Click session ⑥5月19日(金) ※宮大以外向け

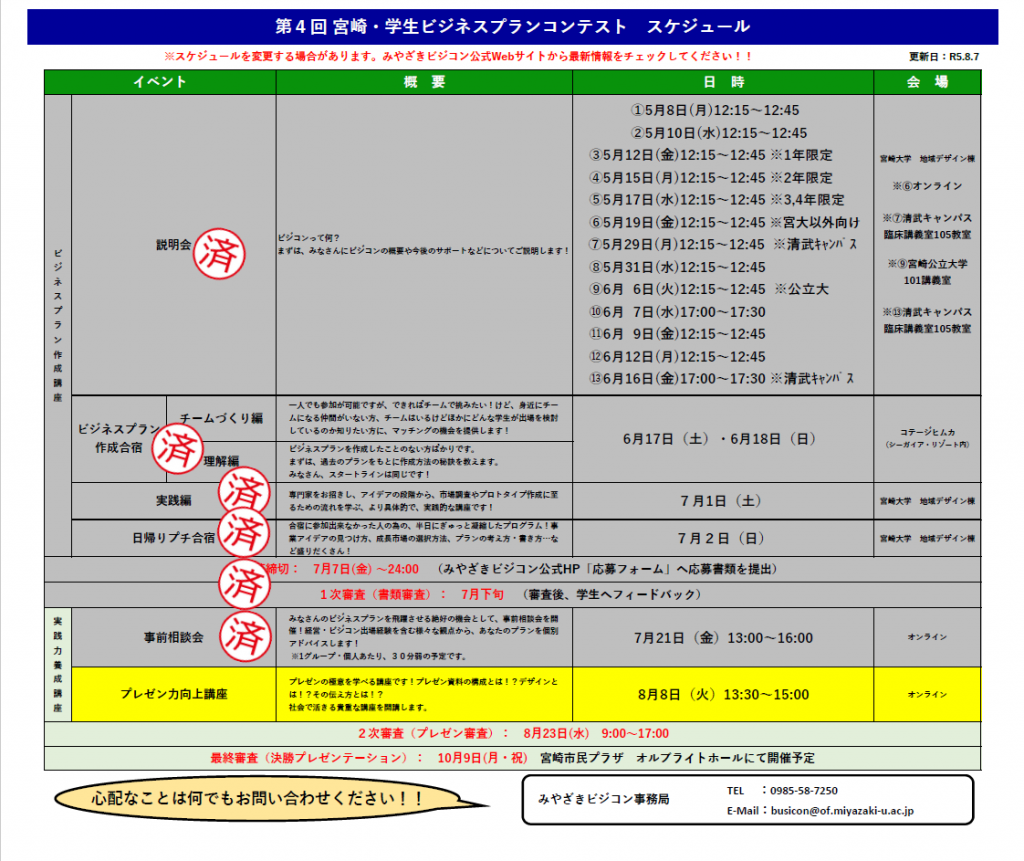tap(724, 223)
